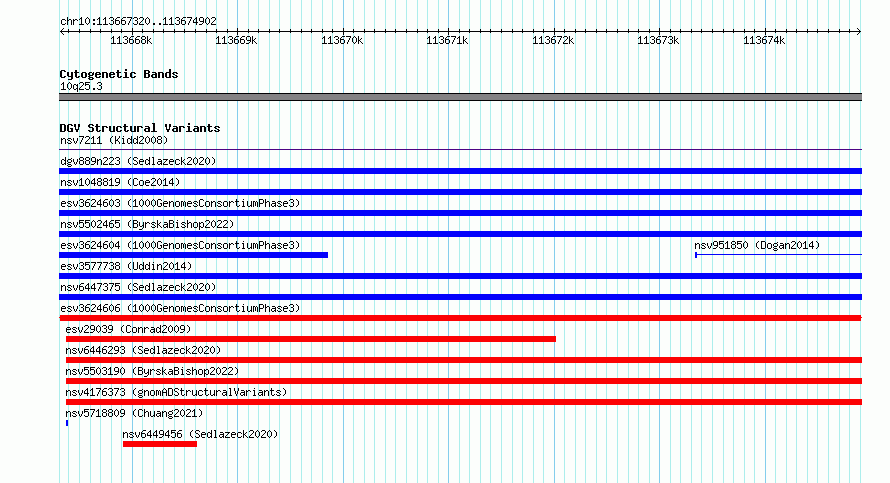
Task: Open nsv5718809 (Chuang2021) label
Action: click(134, 413)
